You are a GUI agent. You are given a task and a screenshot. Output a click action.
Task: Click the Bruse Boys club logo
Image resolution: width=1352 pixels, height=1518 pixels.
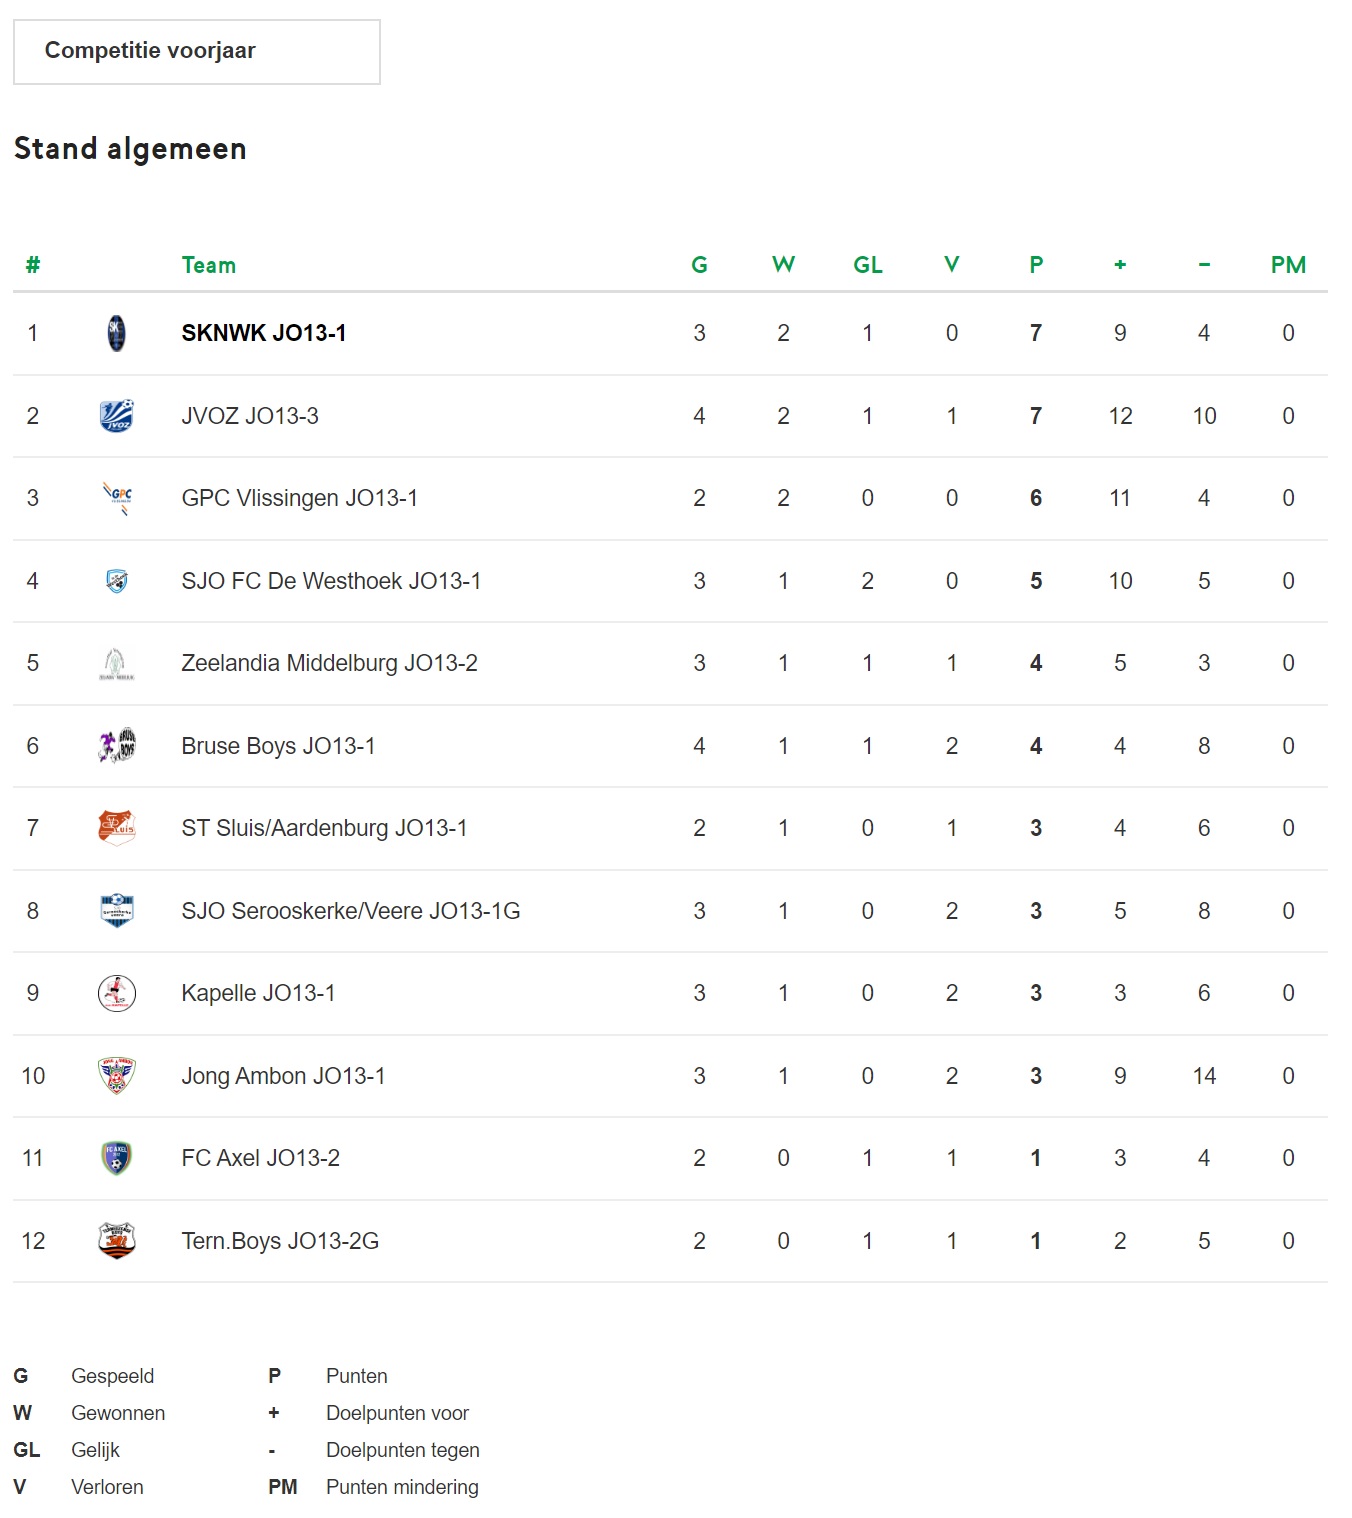[117, 746]
